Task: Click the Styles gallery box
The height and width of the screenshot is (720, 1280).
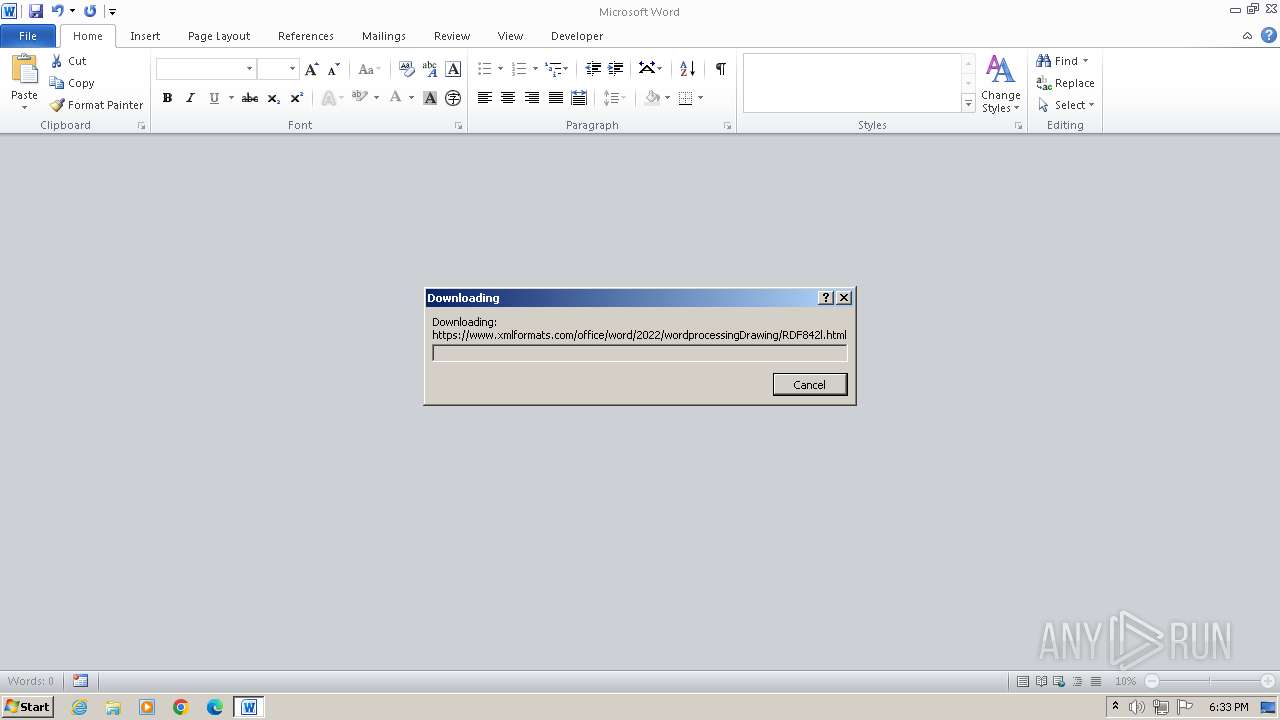Action: (x=852, y=83)
